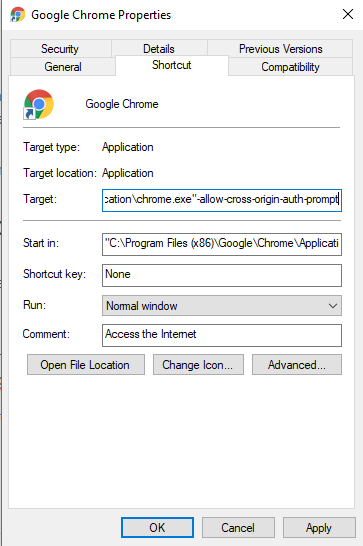Click the 'Shortcut key:' label
Screen dimensions: 363x546
pyautogui.click(x=54, y=274)
